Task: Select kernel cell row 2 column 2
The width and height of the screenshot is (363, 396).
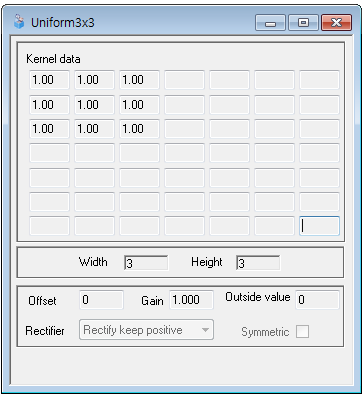Action: pyautogui.click(x=94, y=105)
